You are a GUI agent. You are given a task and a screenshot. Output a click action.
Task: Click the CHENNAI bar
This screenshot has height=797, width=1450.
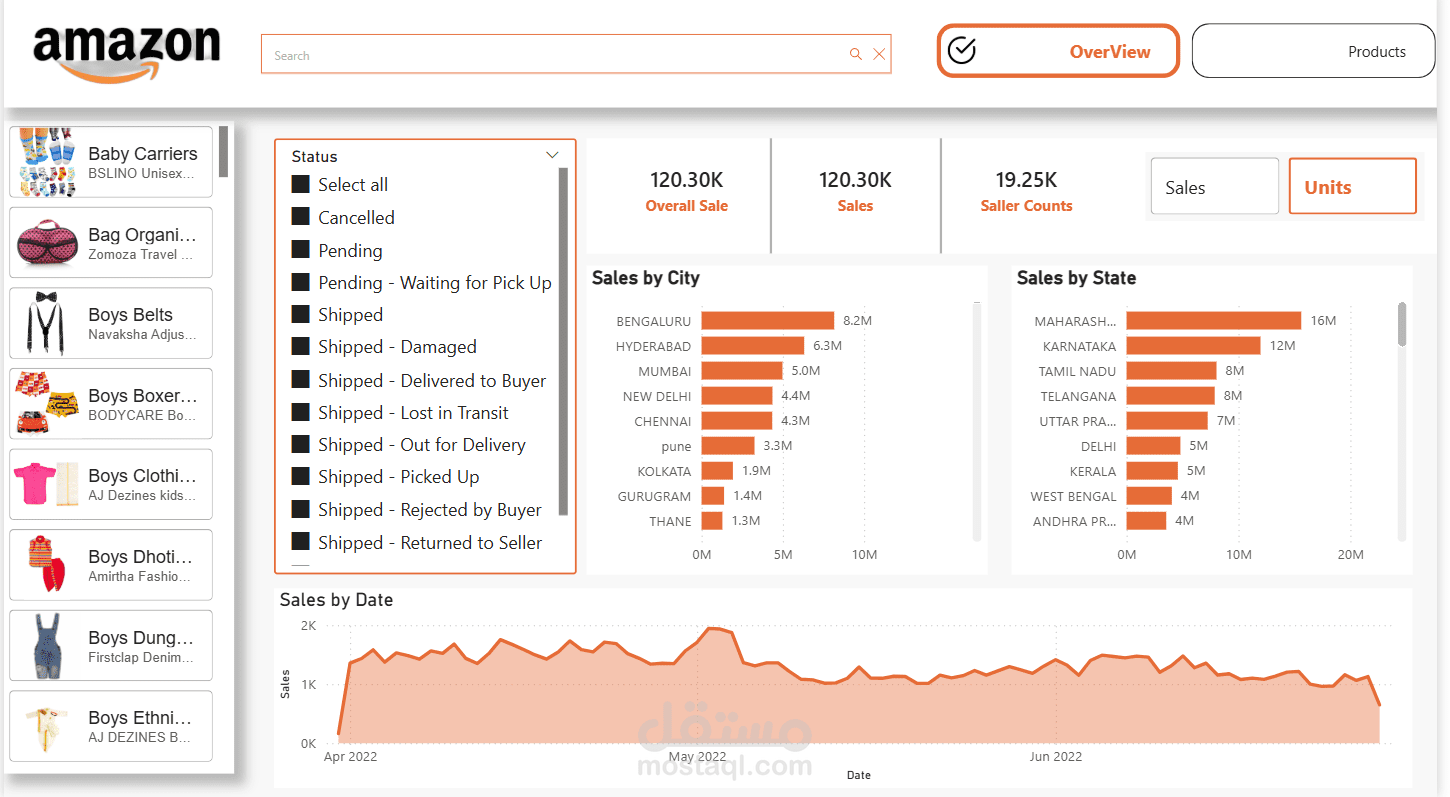(x=736, y=421)
